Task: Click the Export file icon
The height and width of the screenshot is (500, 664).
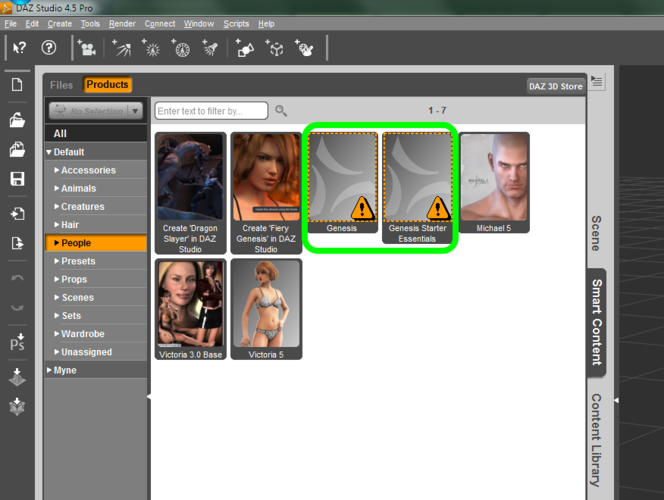Action: tap(17, 243)
